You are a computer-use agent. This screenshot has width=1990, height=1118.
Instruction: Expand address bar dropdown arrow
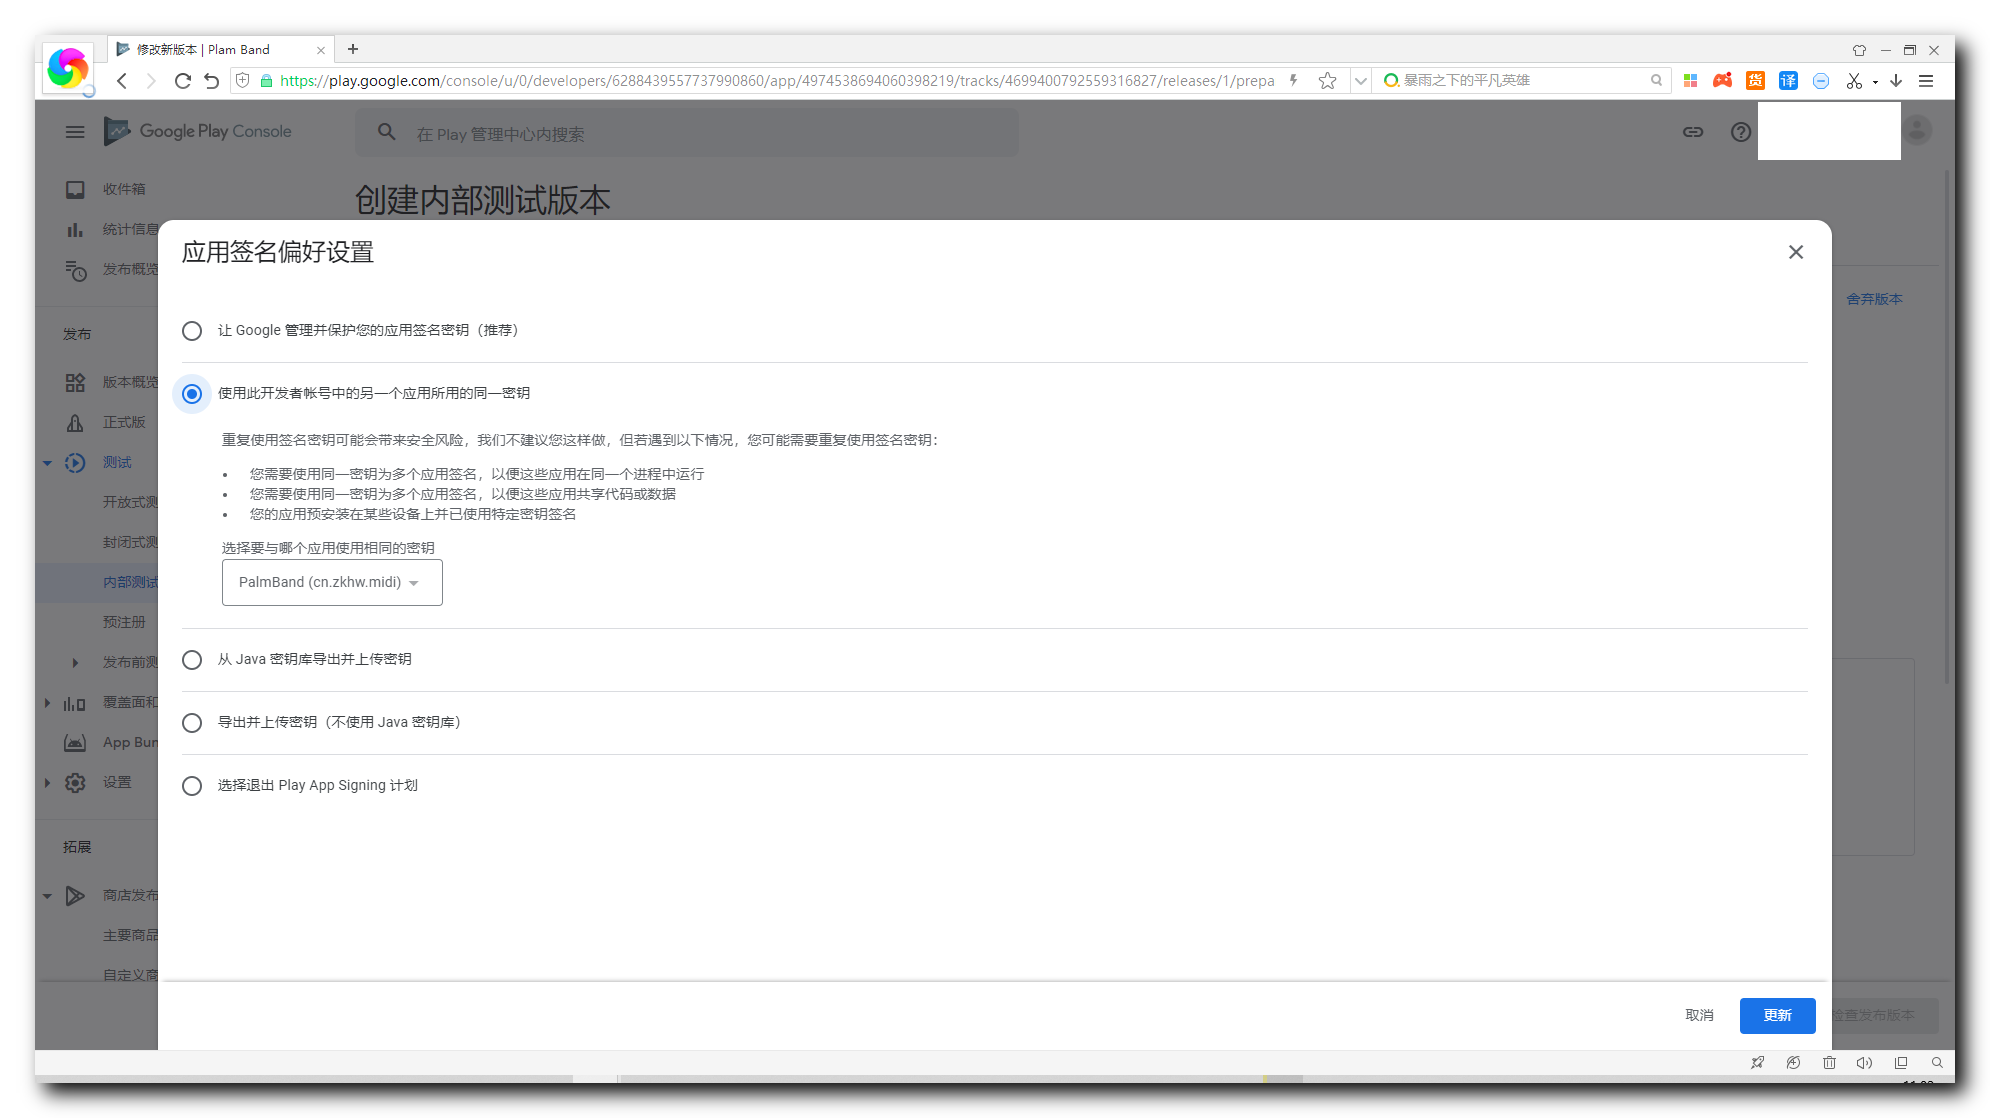point(1360,81)
